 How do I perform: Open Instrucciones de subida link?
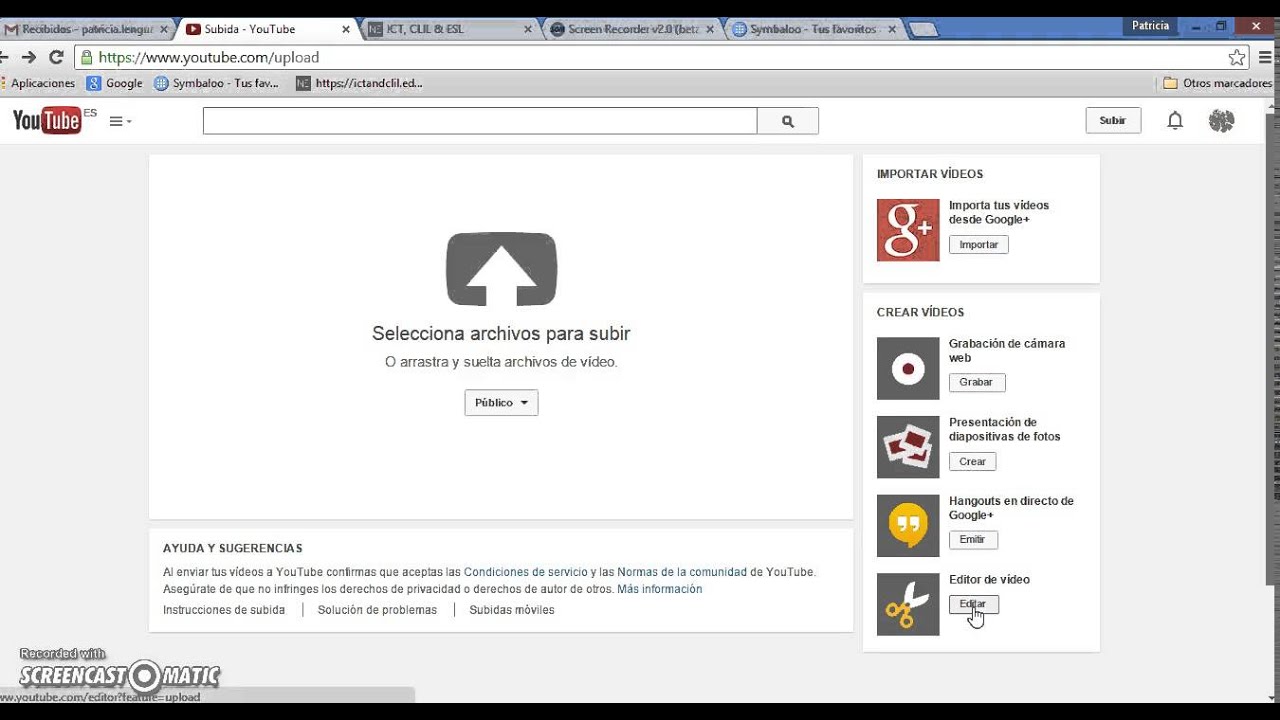click(224, 610)
